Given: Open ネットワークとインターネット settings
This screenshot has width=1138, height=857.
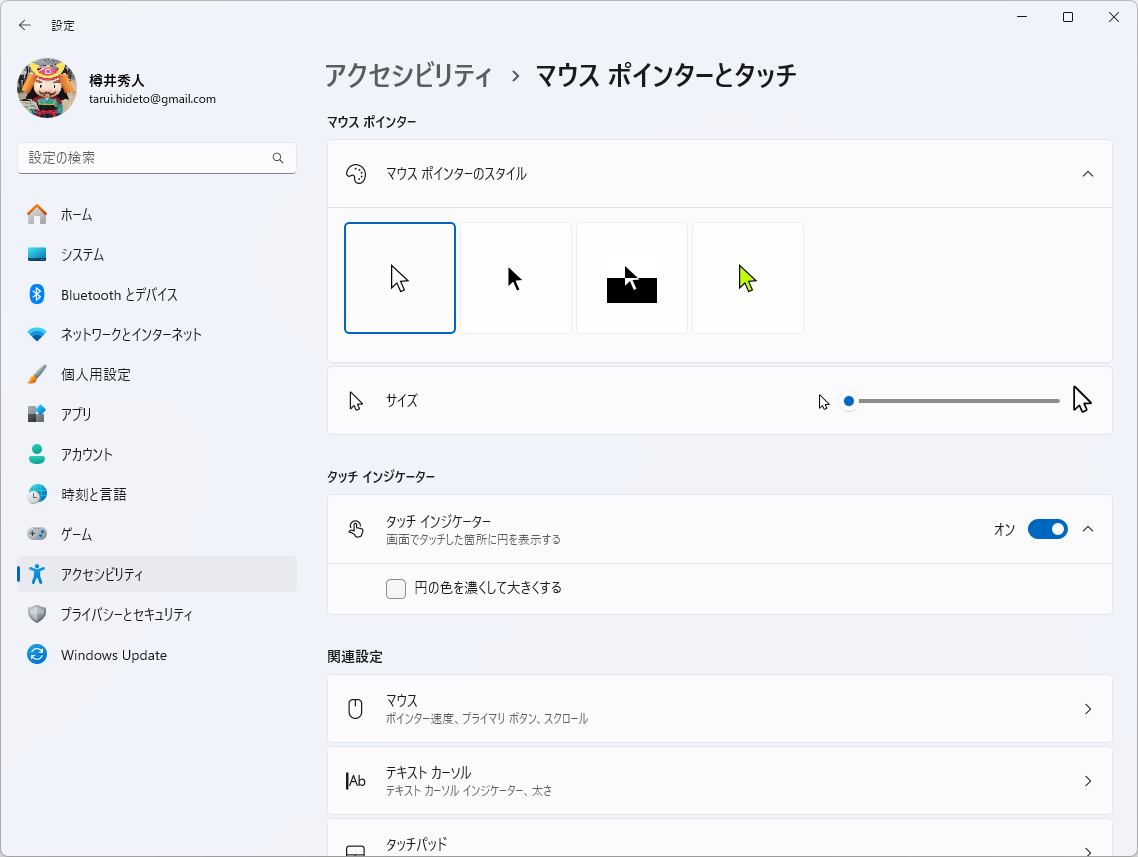Looking at the screenshot, I should [x=136, y=334].
